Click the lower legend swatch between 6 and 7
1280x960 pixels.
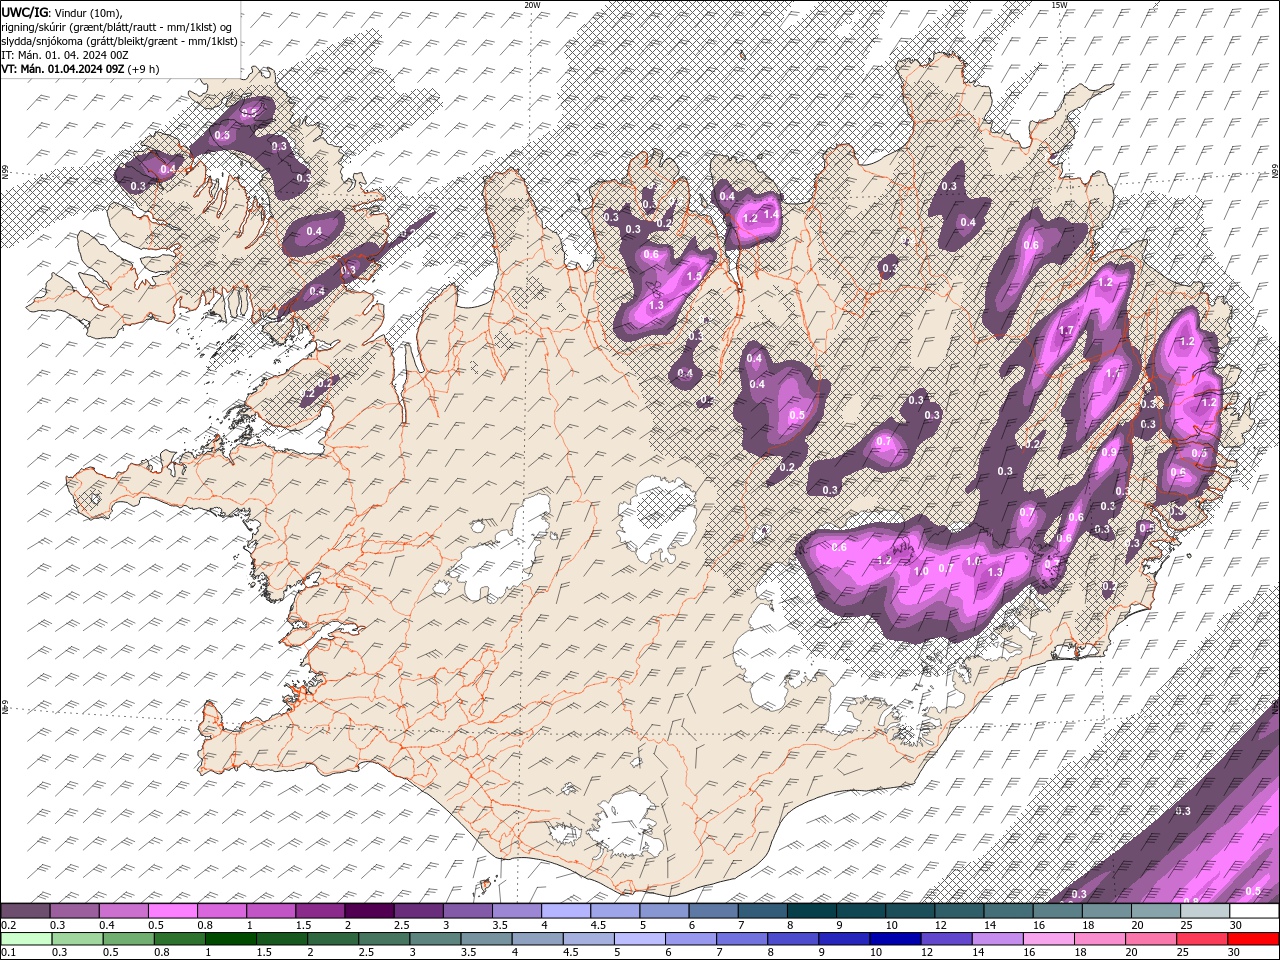pos(691,939)
